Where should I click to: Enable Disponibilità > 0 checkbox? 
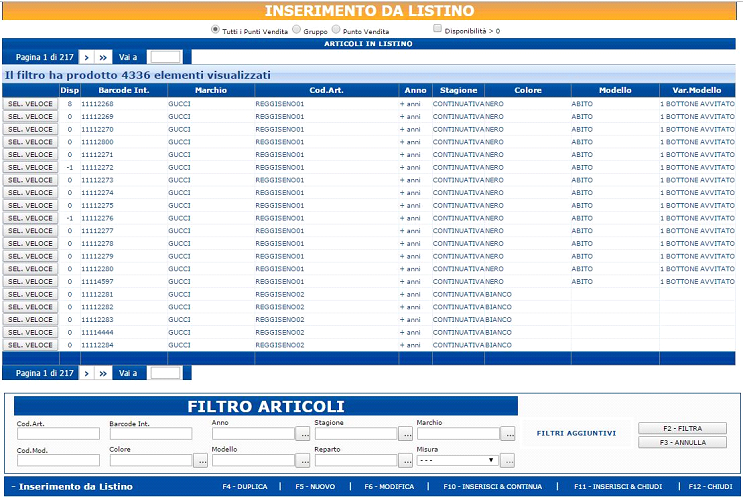(437, 28)
